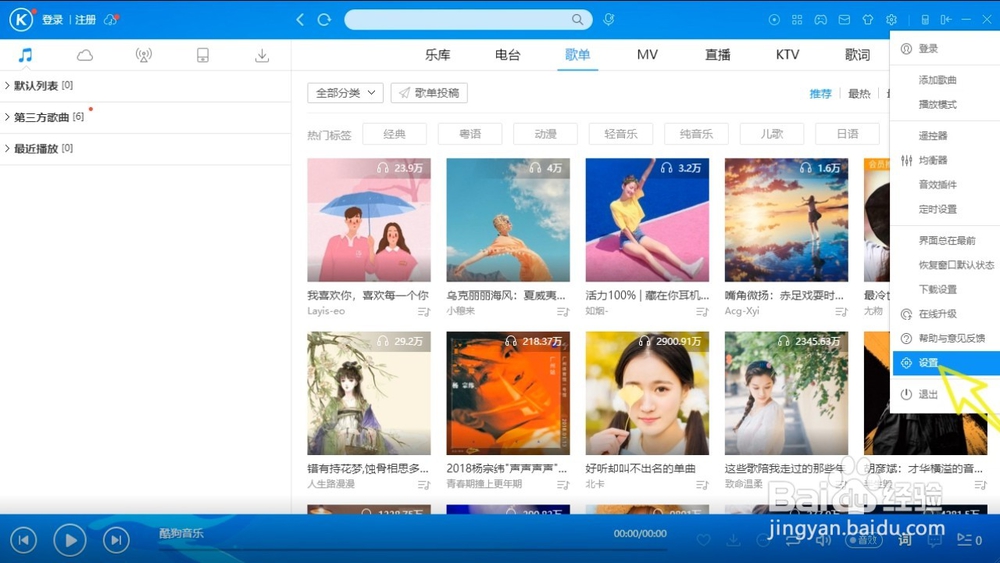
Task: Choose 帮助与意见反馈 in the main menu
Action: coord(946,338)
